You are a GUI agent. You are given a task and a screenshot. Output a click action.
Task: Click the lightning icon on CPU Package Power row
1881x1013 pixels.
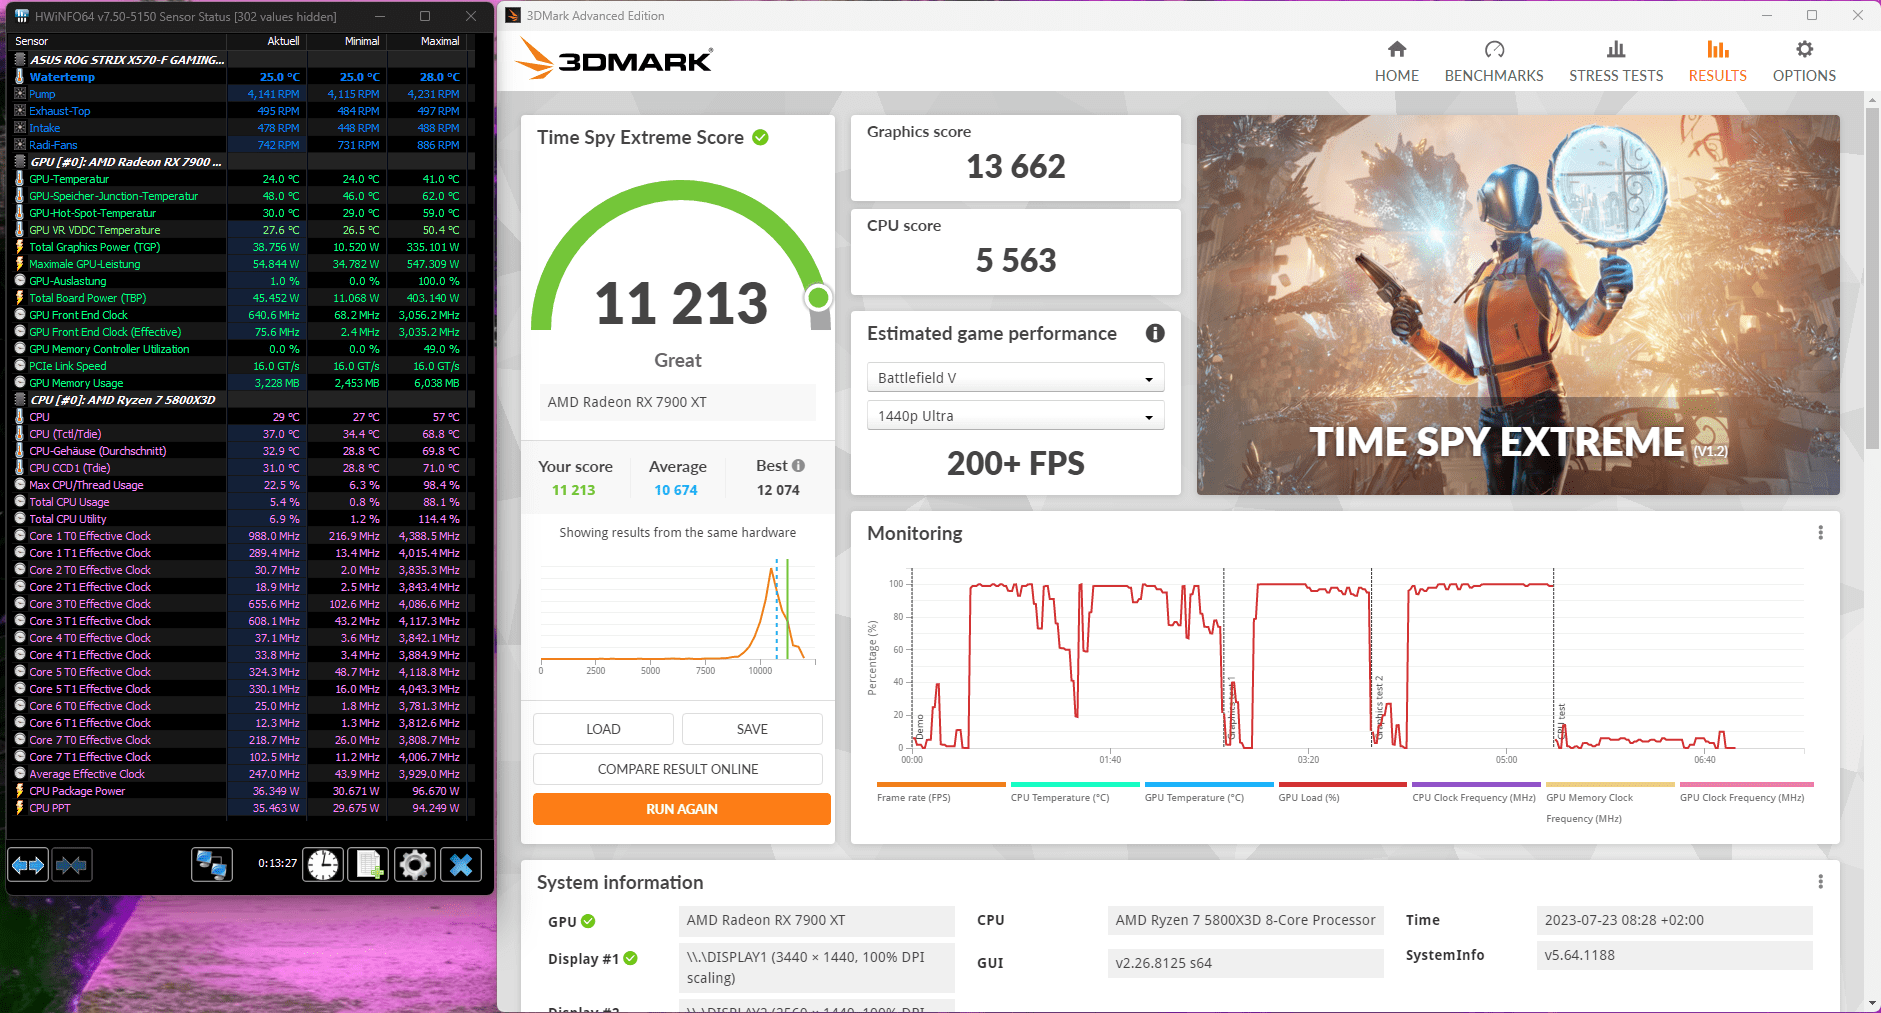pos(20,791)
